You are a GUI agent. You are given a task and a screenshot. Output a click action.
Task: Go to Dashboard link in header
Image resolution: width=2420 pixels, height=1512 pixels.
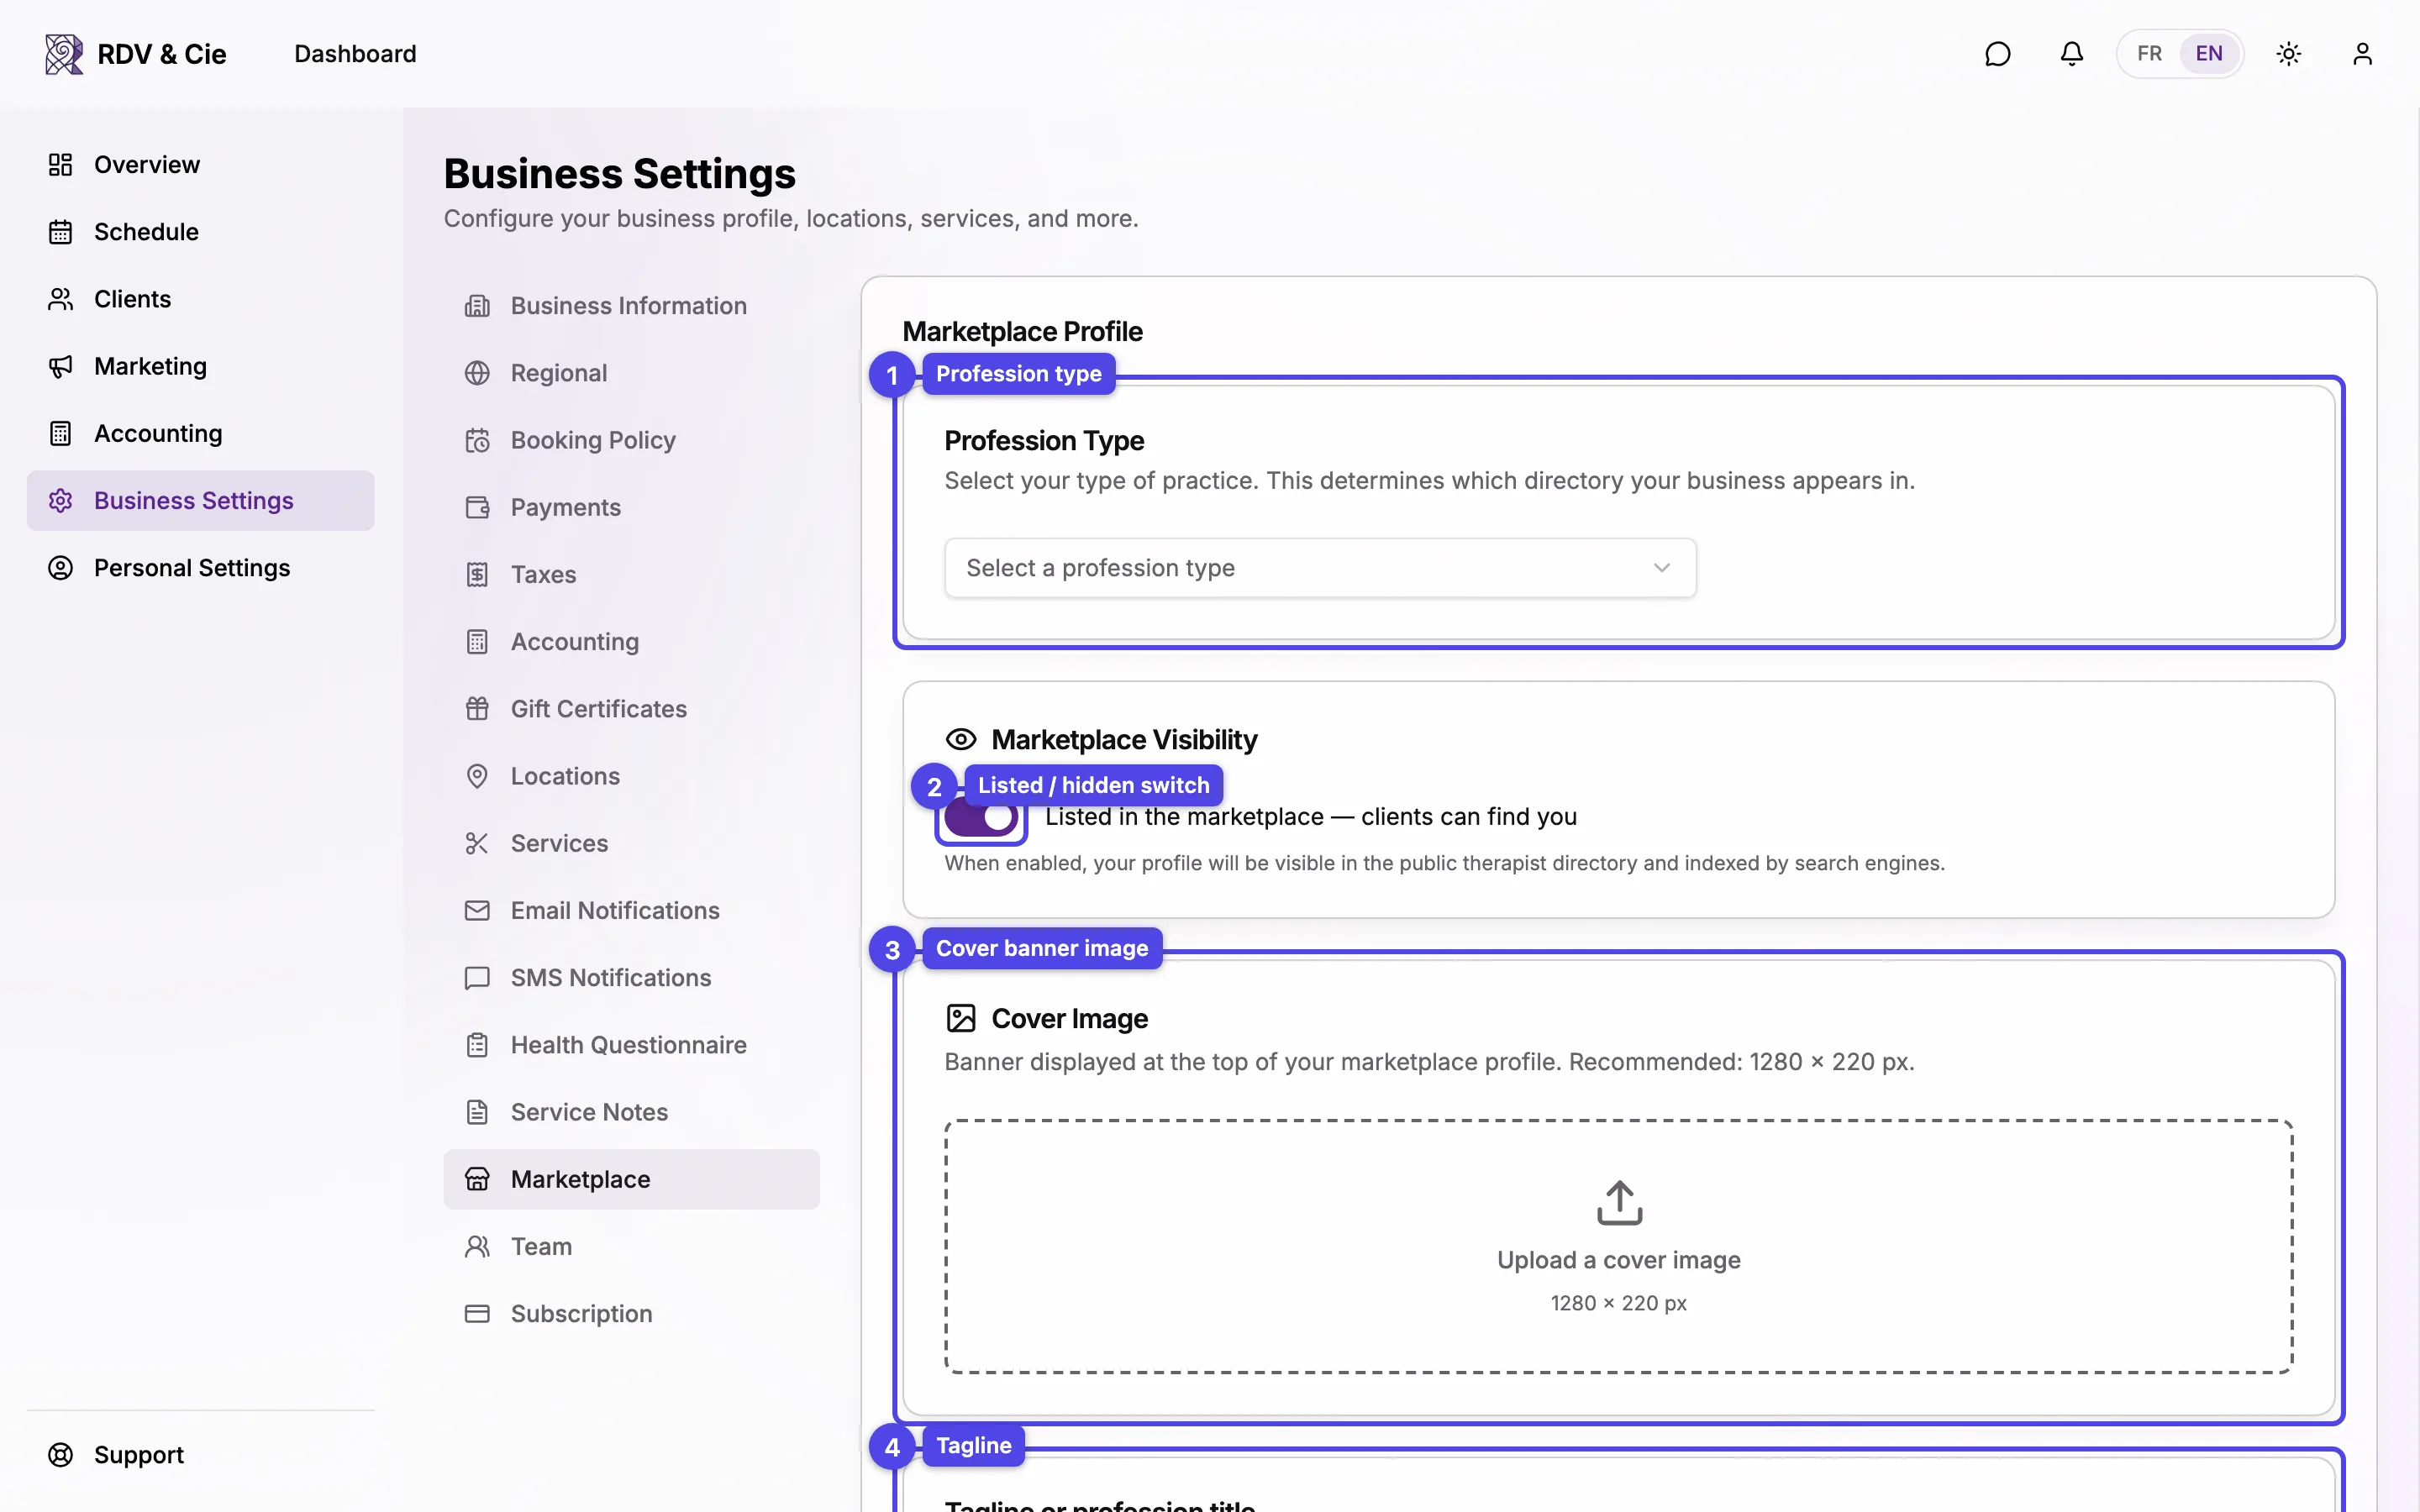[x=355, y=54]
